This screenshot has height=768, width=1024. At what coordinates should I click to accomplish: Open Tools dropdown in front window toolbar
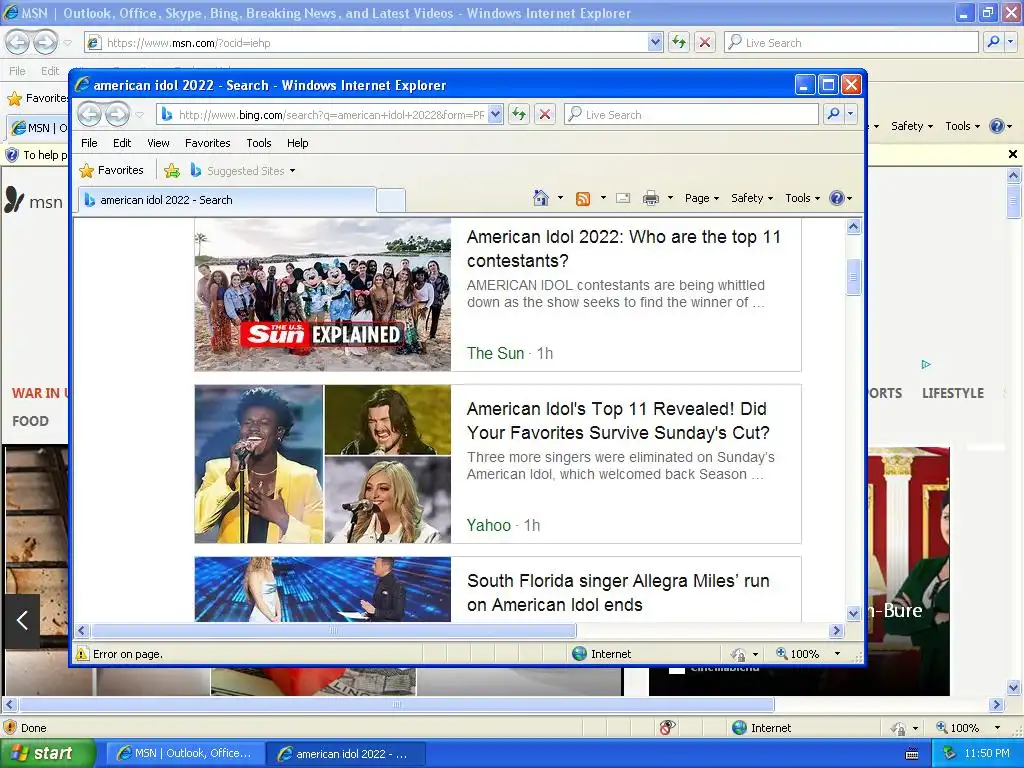pyautogui.click(x=803, y=198)
